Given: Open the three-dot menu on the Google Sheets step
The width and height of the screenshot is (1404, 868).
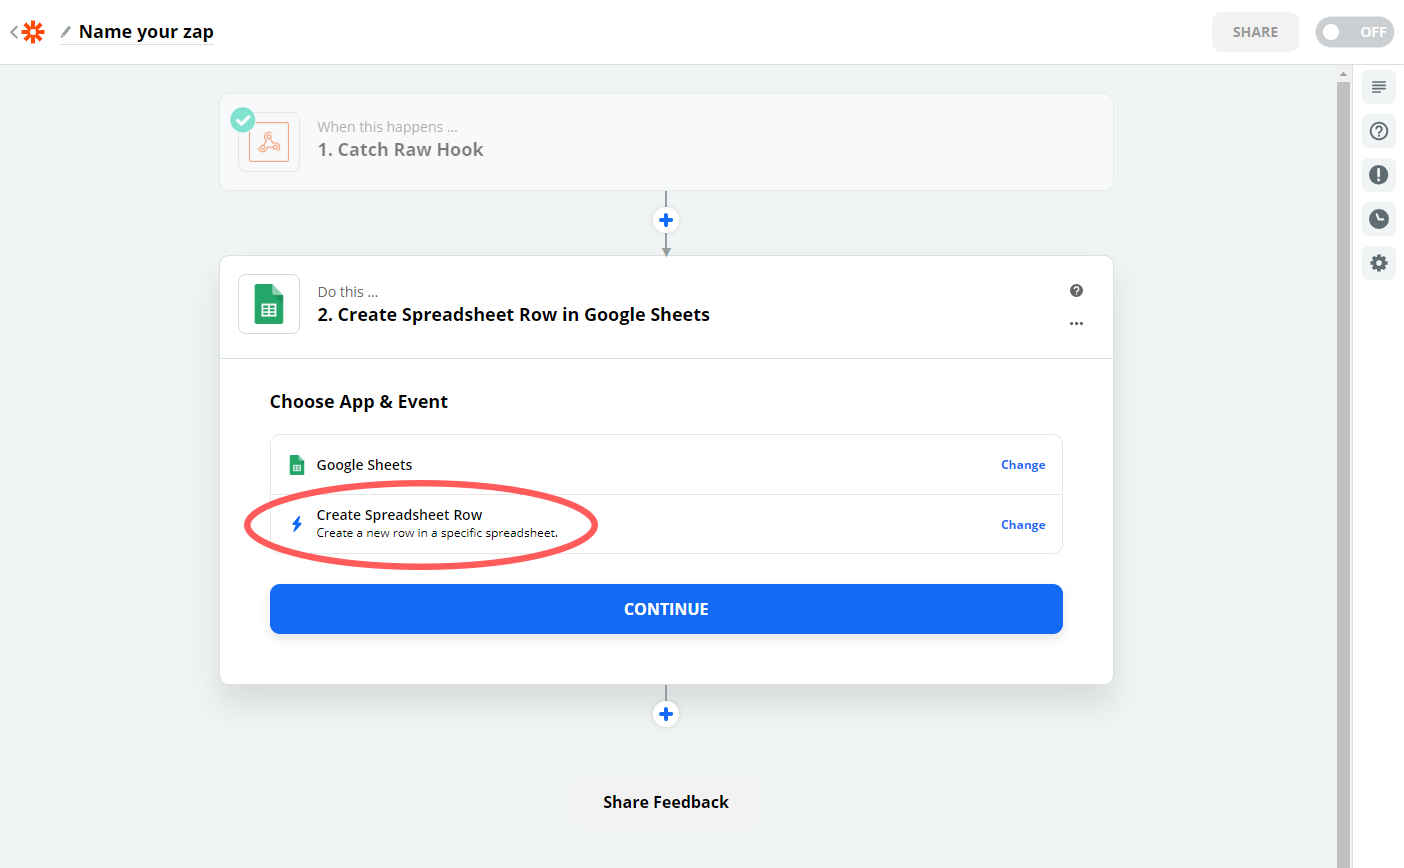Looking at the screenshot, I should tap(1076, 323).
